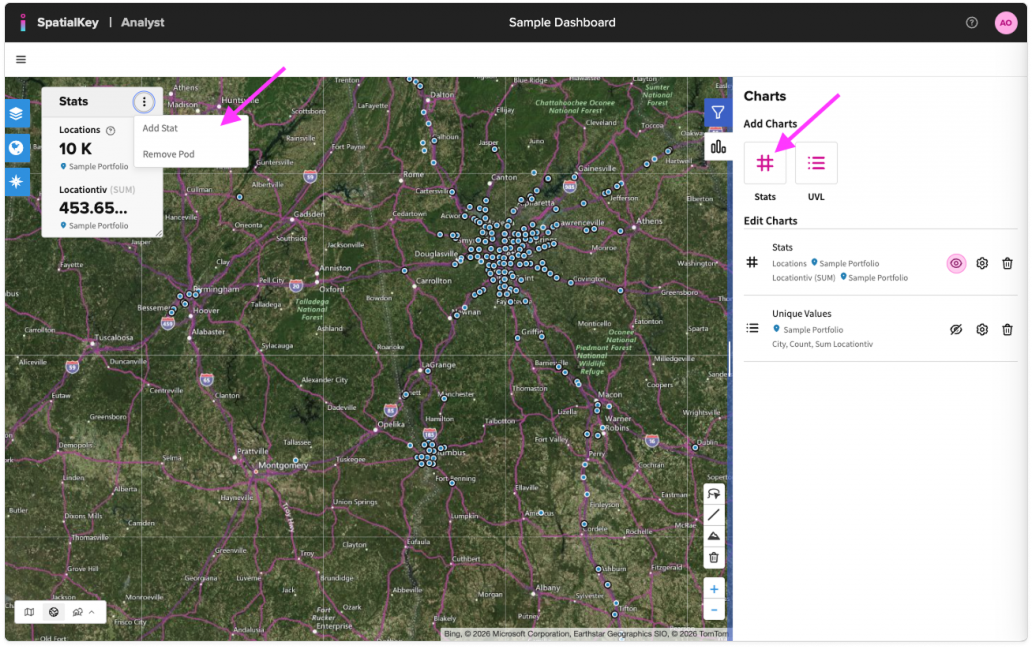This screenshot has width=1032, height=648.
Task: Open the charts icon below the filter on the map
Action: pyautogui.click(x=716, y=147)
